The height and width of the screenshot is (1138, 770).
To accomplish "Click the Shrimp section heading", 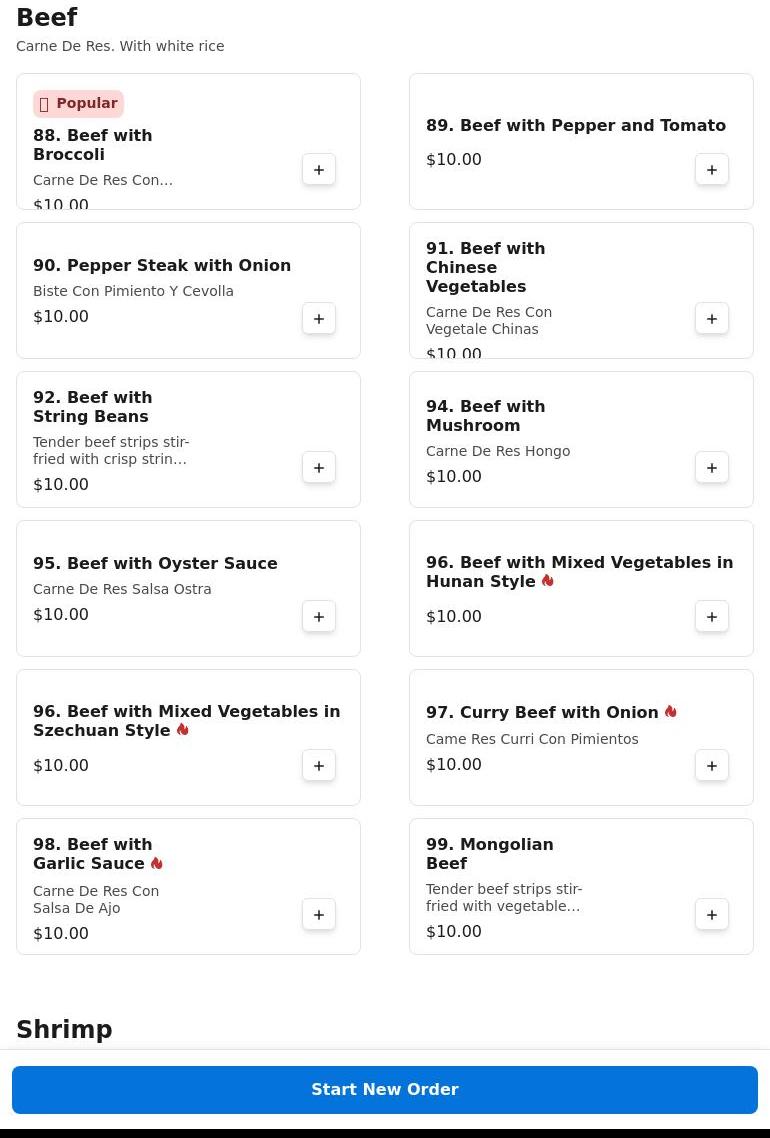I will coord(64,1029).
